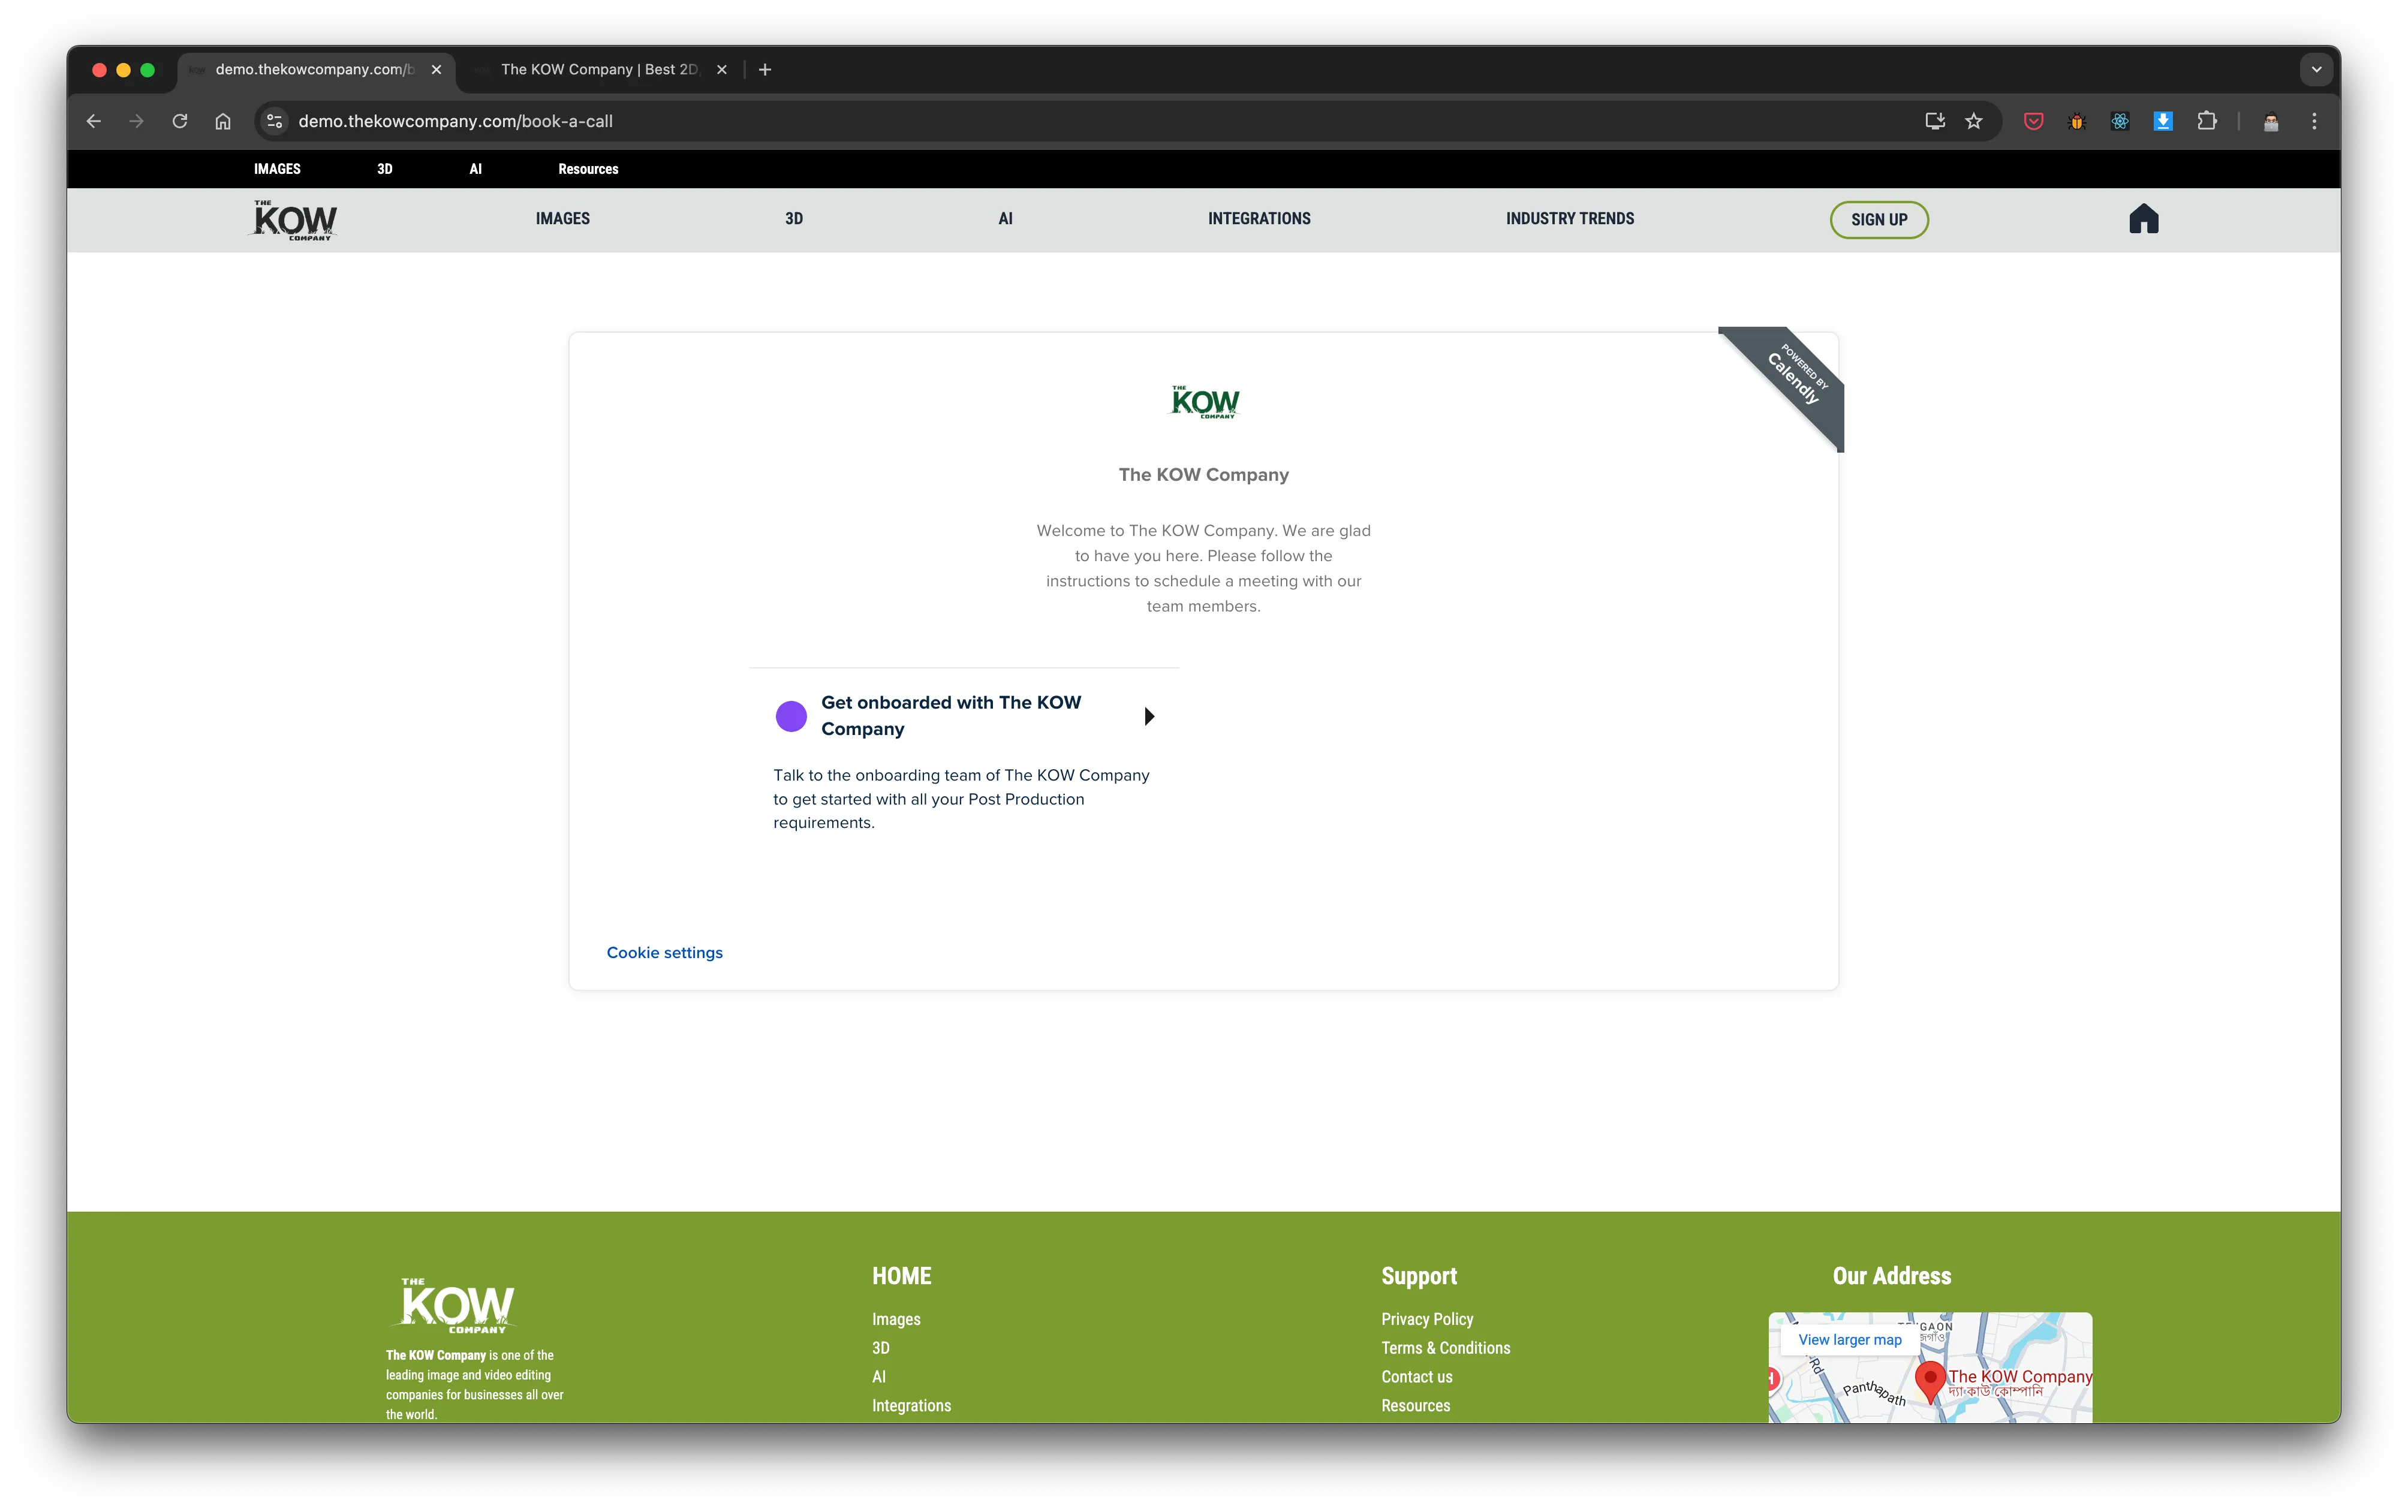The image size is (2408, 1512).
Task: Go back using the browser back arrow
Action: [94, 121]
